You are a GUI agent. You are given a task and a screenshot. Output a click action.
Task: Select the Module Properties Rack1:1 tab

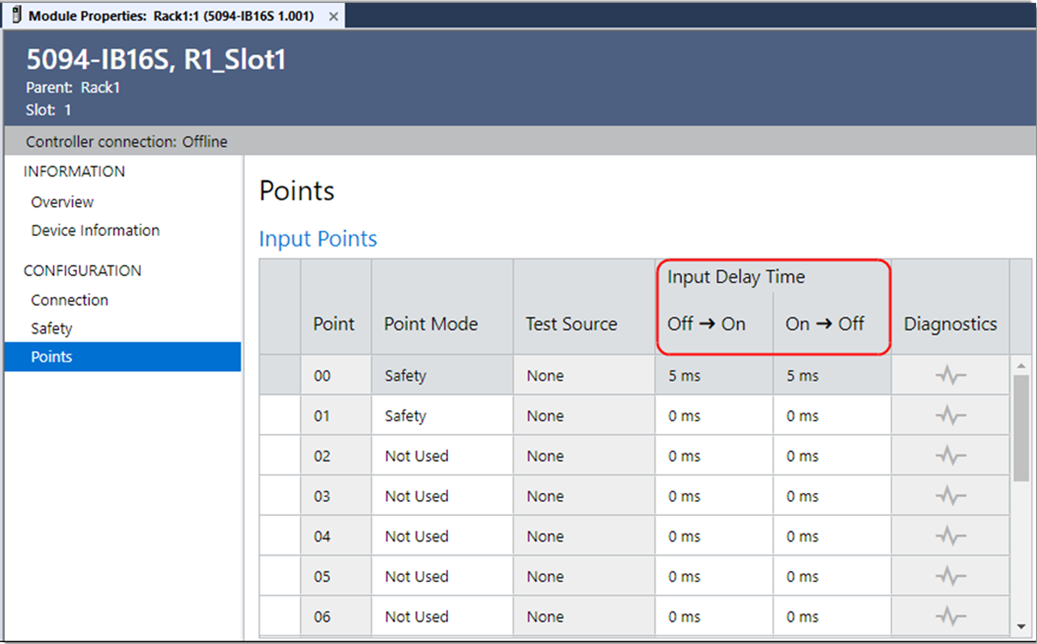(170, 17)
